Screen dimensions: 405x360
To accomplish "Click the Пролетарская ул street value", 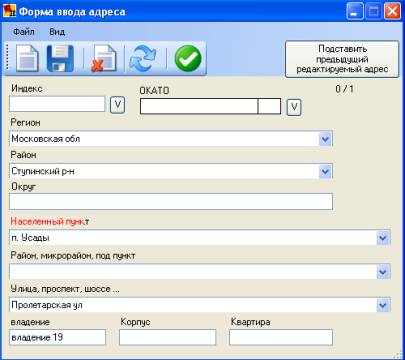I will pos(47,305).
